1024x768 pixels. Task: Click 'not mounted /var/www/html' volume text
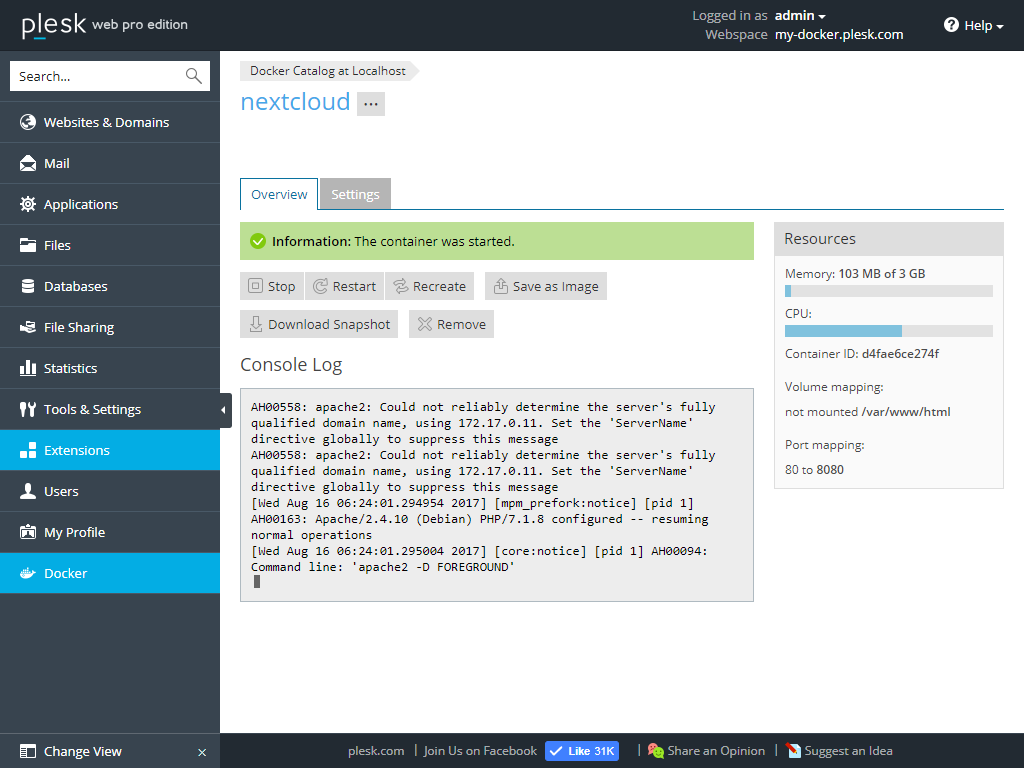[868, 412]
